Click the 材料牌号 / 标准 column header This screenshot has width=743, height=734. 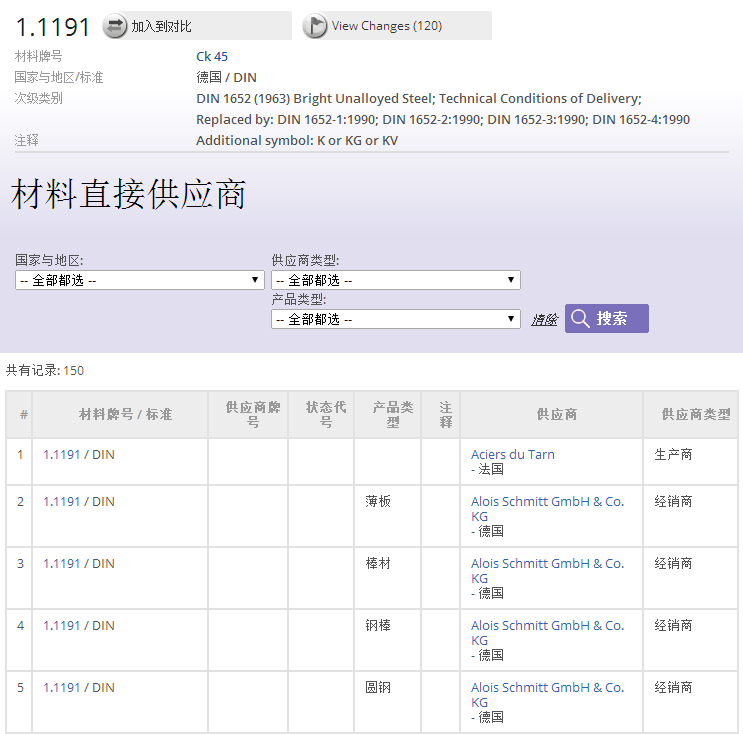pos(125,414)
